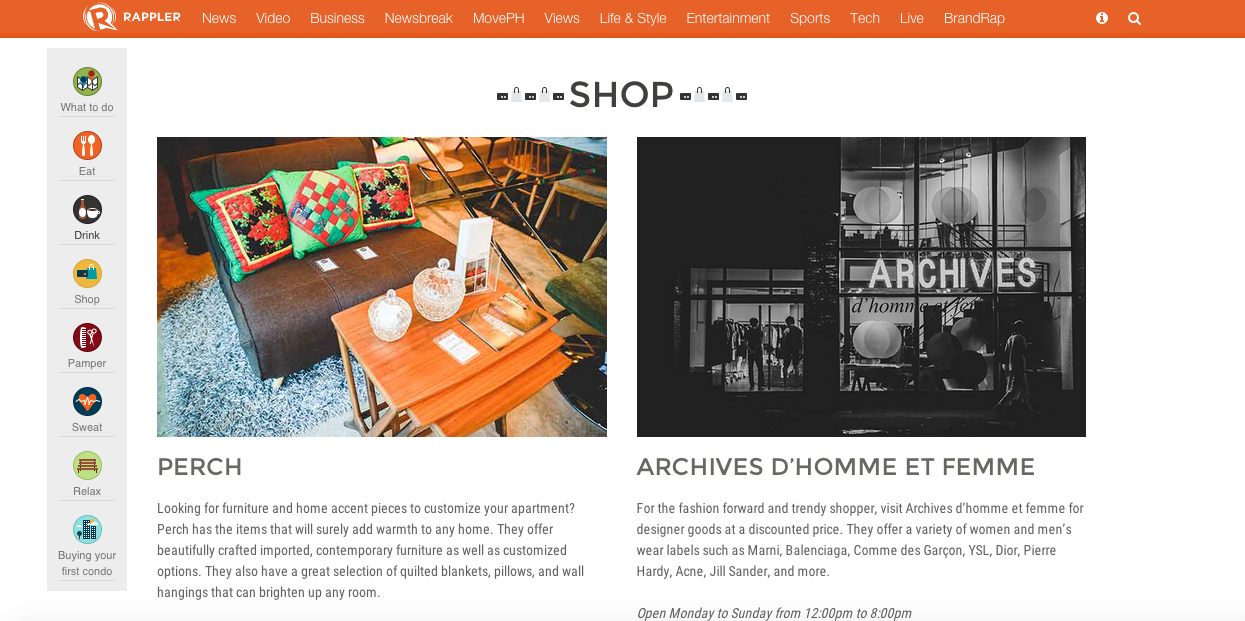Open the Entertainment menu item

[728, 18]
